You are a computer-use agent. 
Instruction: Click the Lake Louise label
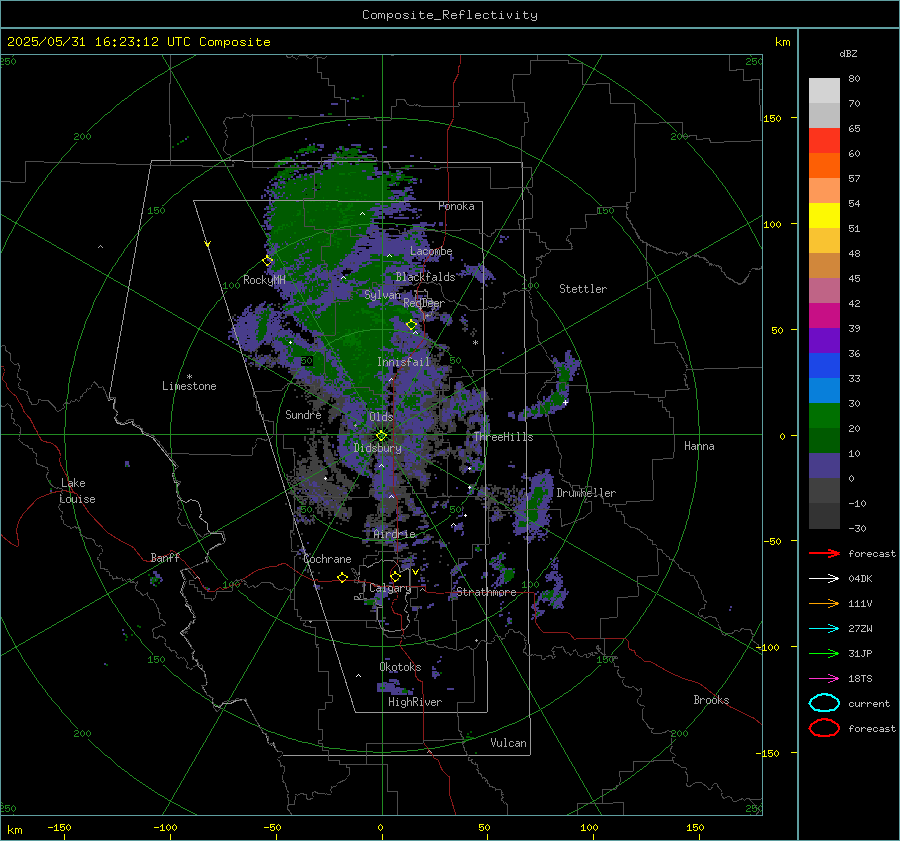point(77,491)
